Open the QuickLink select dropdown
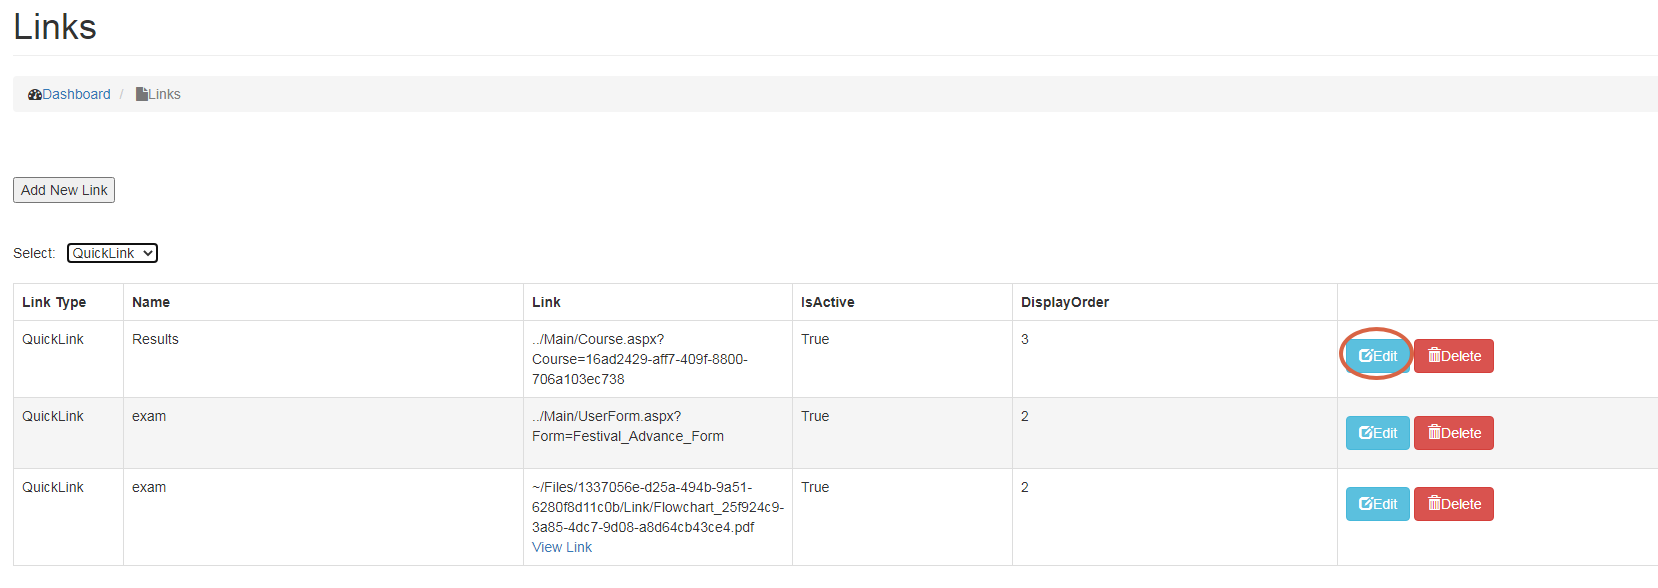 [112, 253]
